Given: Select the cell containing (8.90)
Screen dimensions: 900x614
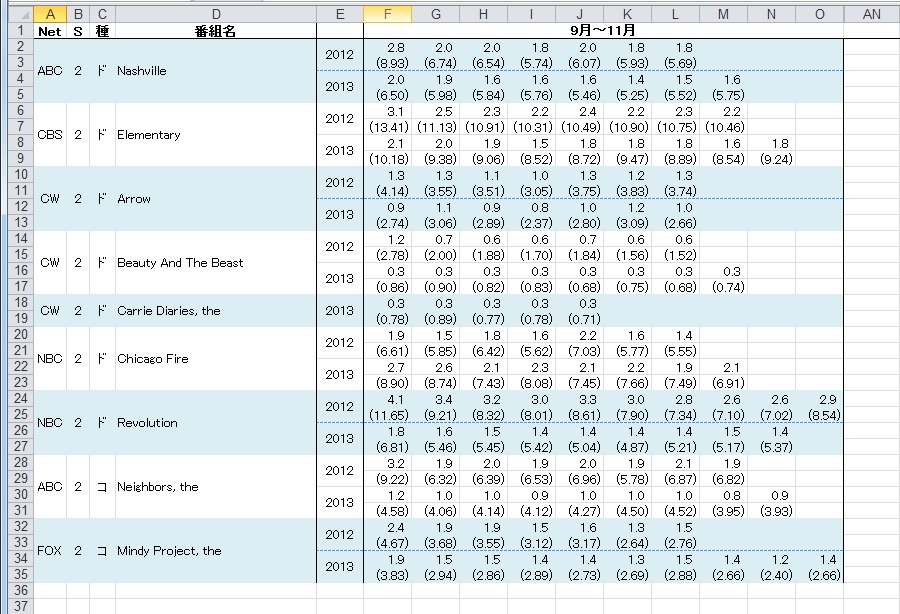Looking at the screenshot, I should (387, 383).
